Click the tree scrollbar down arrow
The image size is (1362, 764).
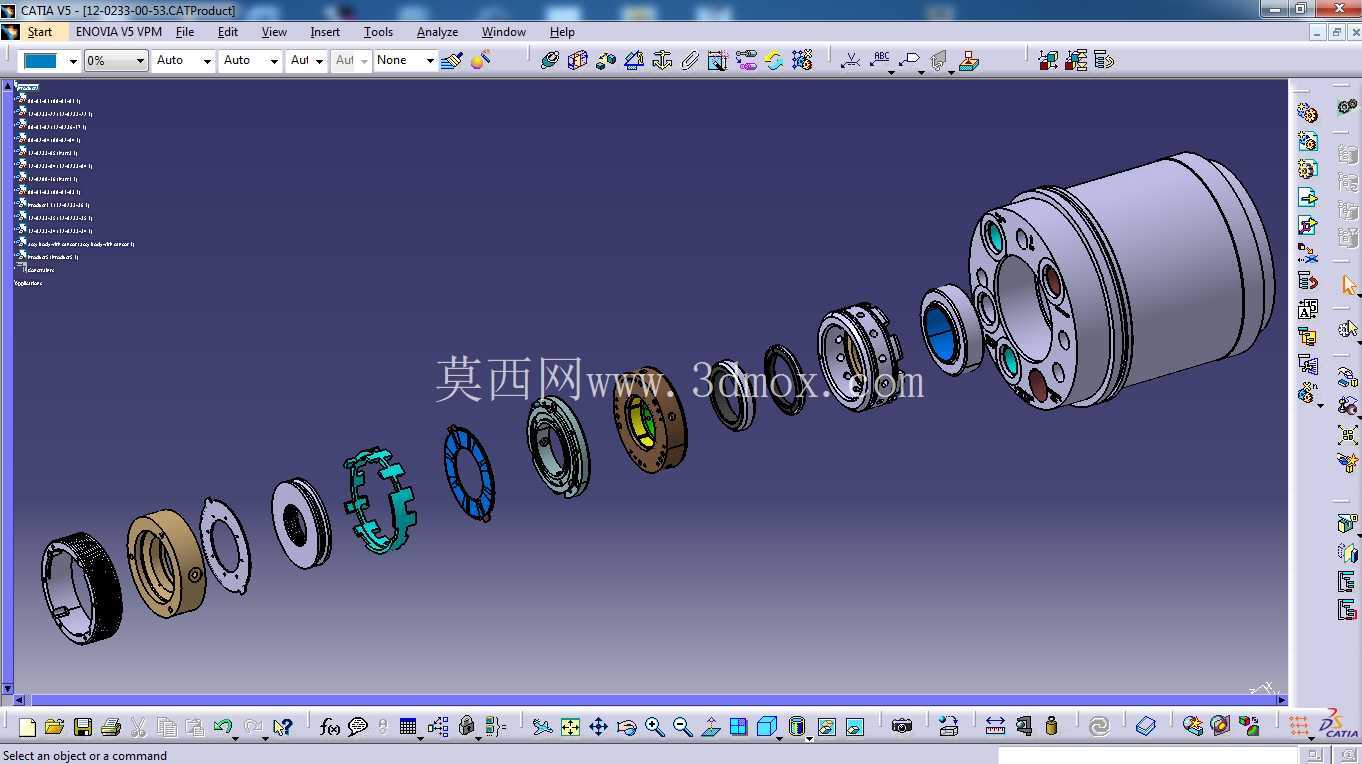[x=7, y=689]
